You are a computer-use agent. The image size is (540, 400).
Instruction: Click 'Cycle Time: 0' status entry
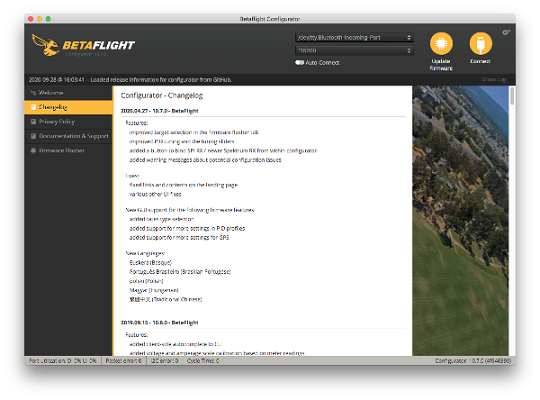(203, 361)
